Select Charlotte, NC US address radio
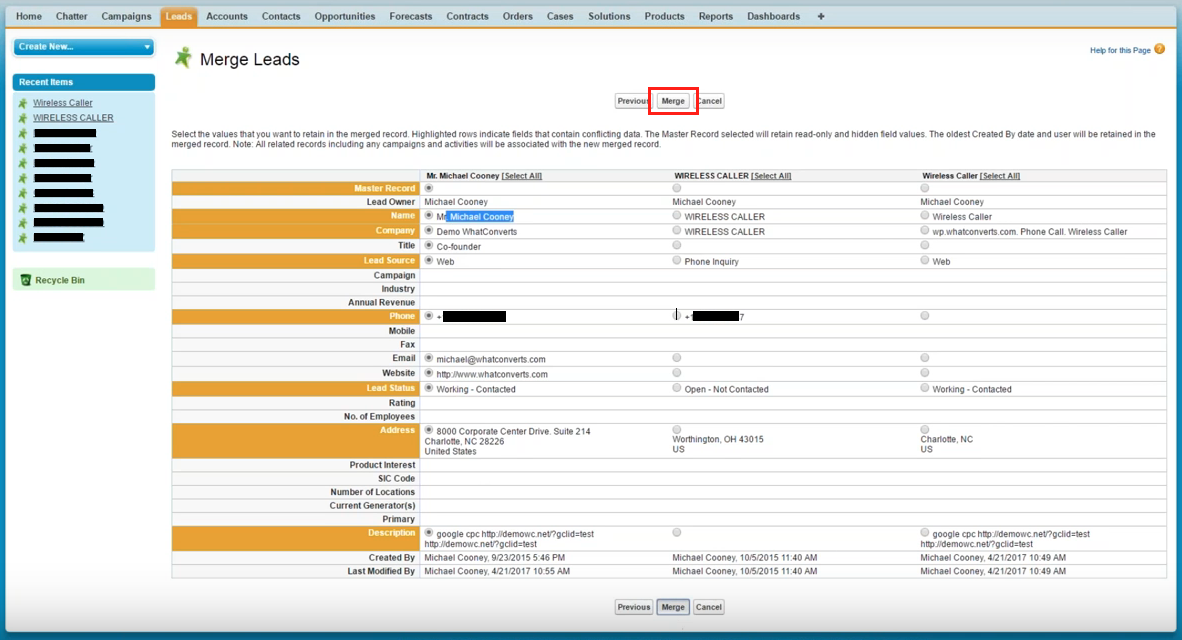This screenshot has height=640, width=1182. tap(925, 430)
